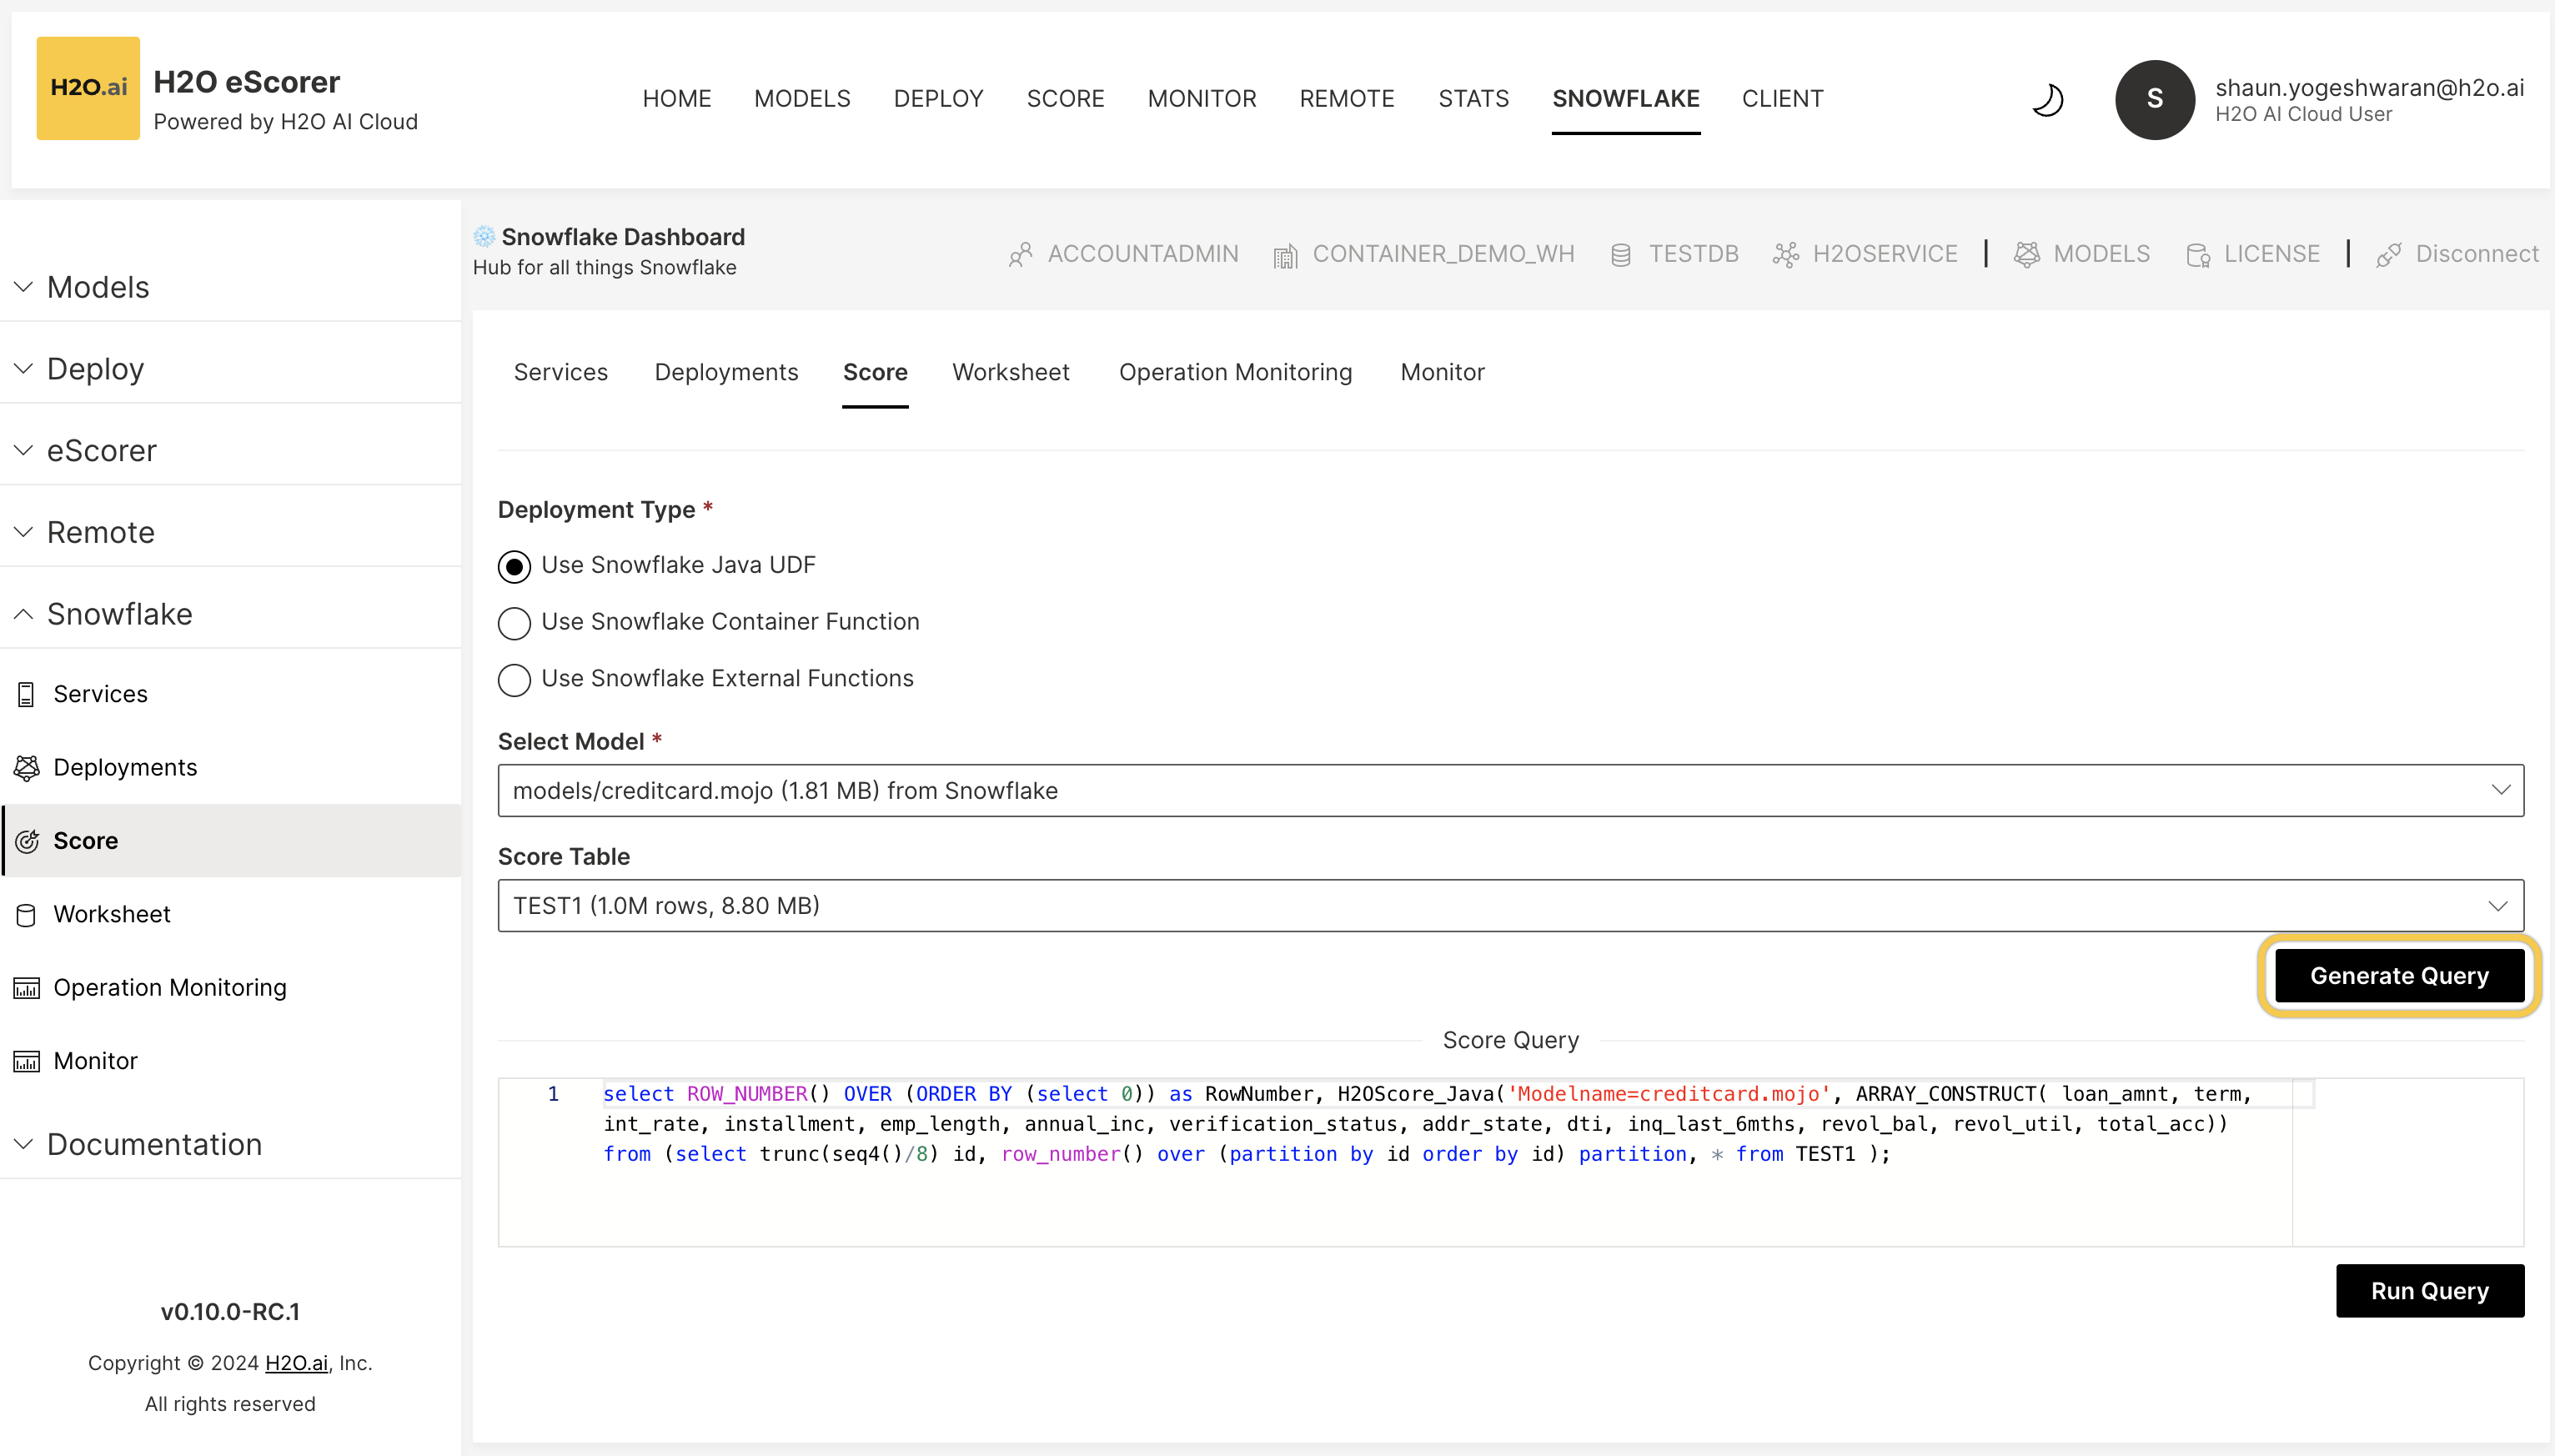This screenshot has height=1456, width=2555.
Task: Open the Score Table dropdown
Action: [x=1510, y=905]
